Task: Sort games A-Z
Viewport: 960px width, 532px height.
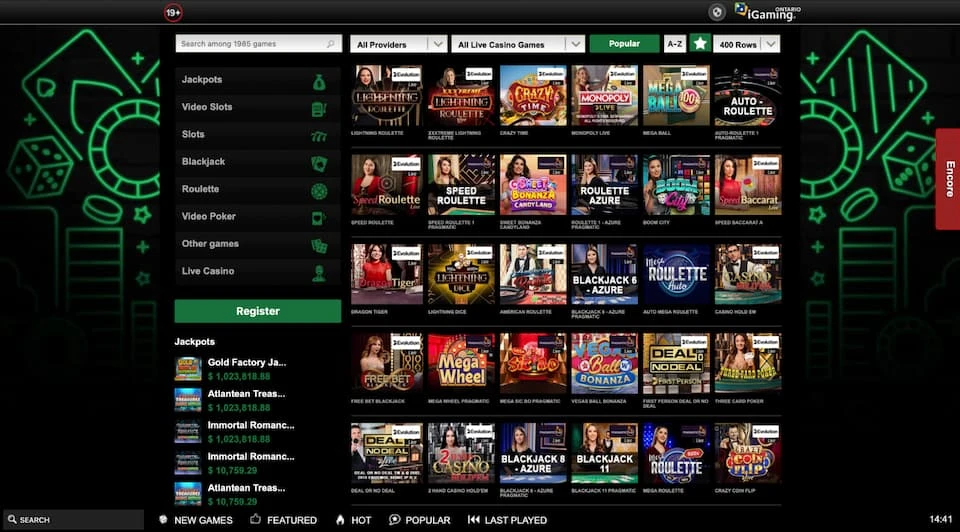Action: [675, 43]
